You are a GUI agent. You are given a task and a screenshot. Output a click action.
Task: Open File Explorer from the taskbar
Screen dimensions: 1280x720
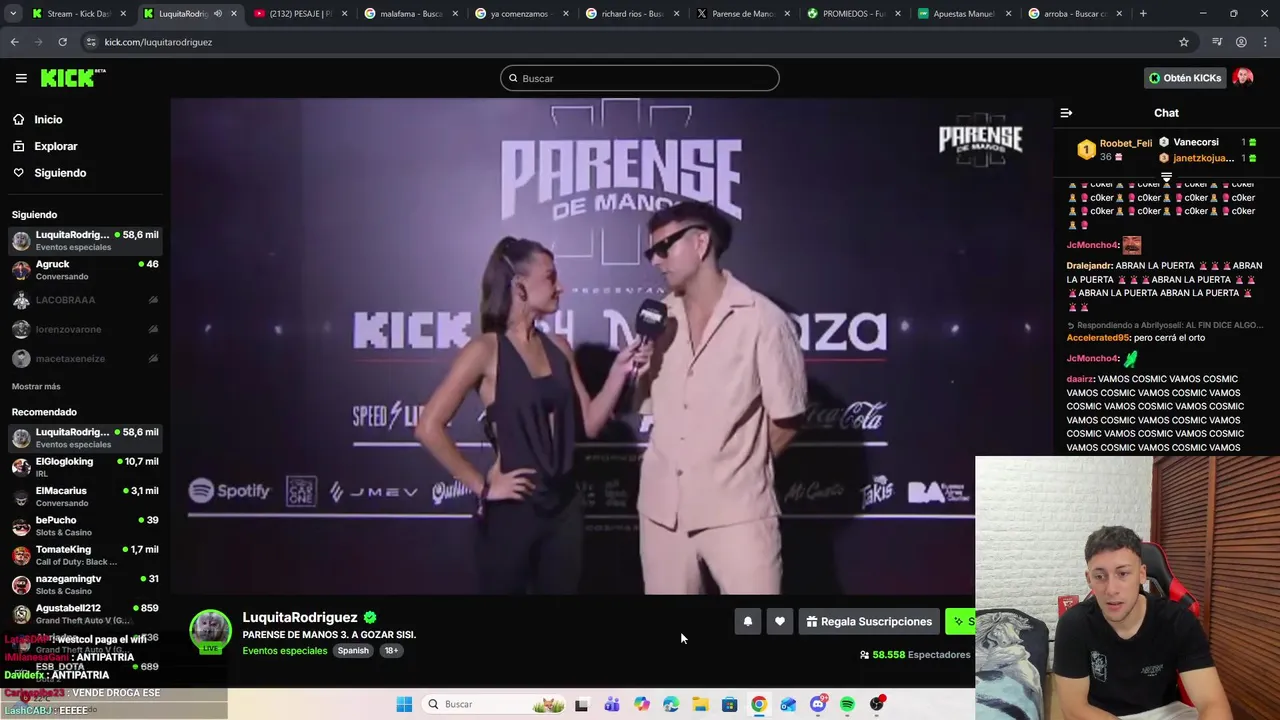click(x=700, y=704)
